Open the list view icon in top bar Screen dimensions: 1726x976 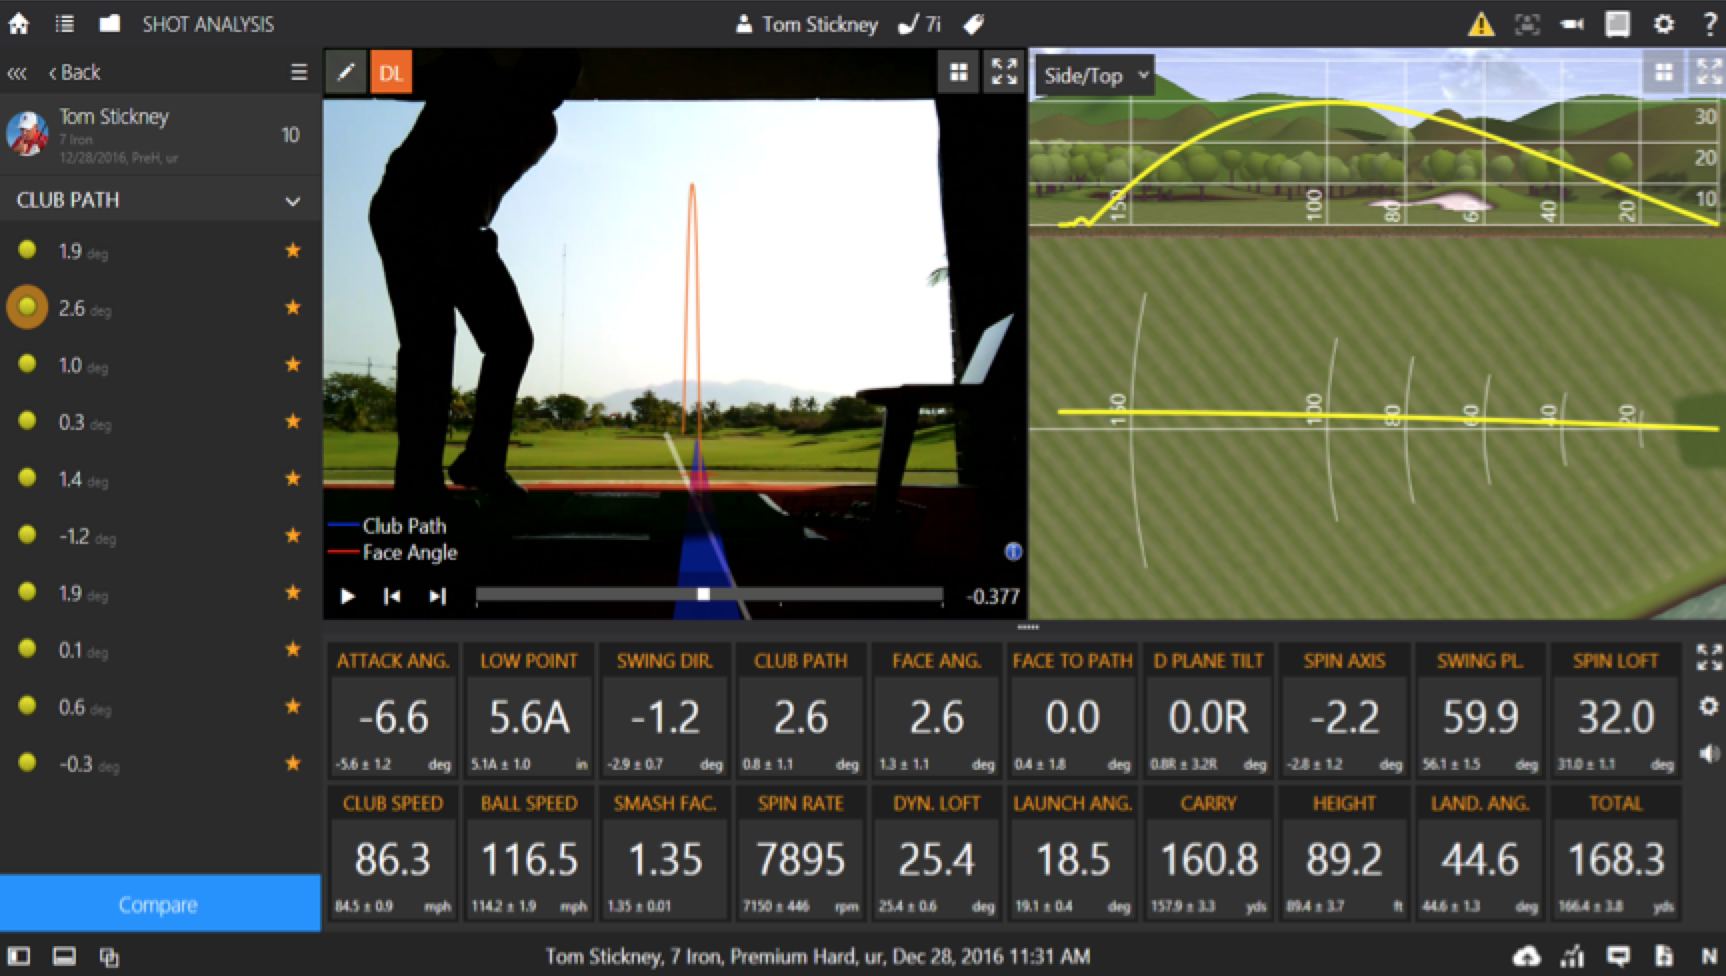tap(65, 24)
